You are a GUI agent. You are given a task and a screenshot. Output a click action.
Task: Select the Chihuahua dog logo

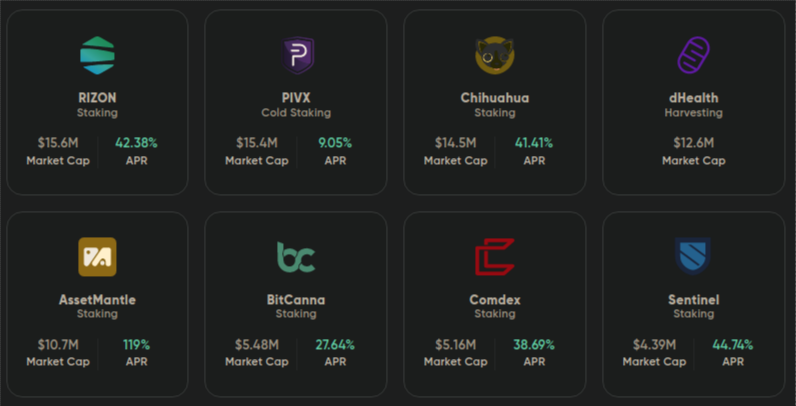click(495, 55)
